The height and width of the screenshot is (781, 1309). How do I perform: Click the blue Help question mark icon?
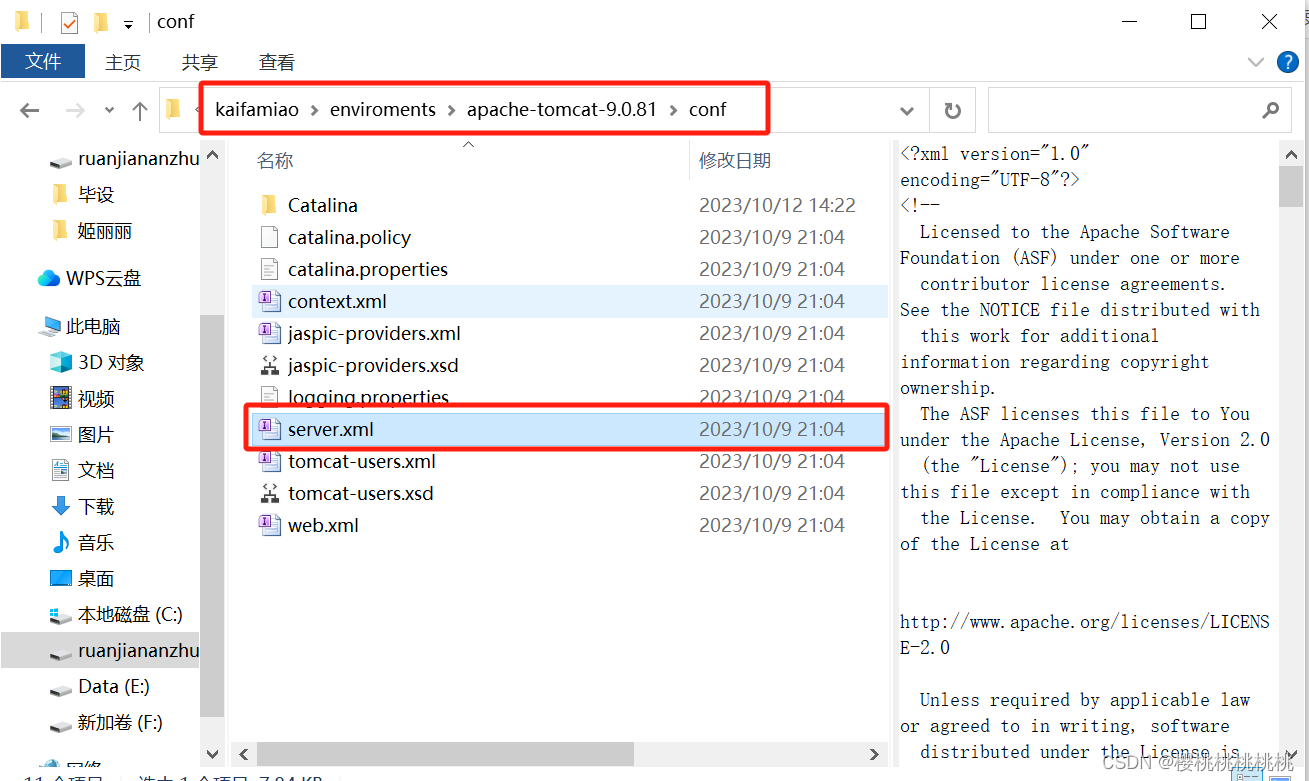1288,62
